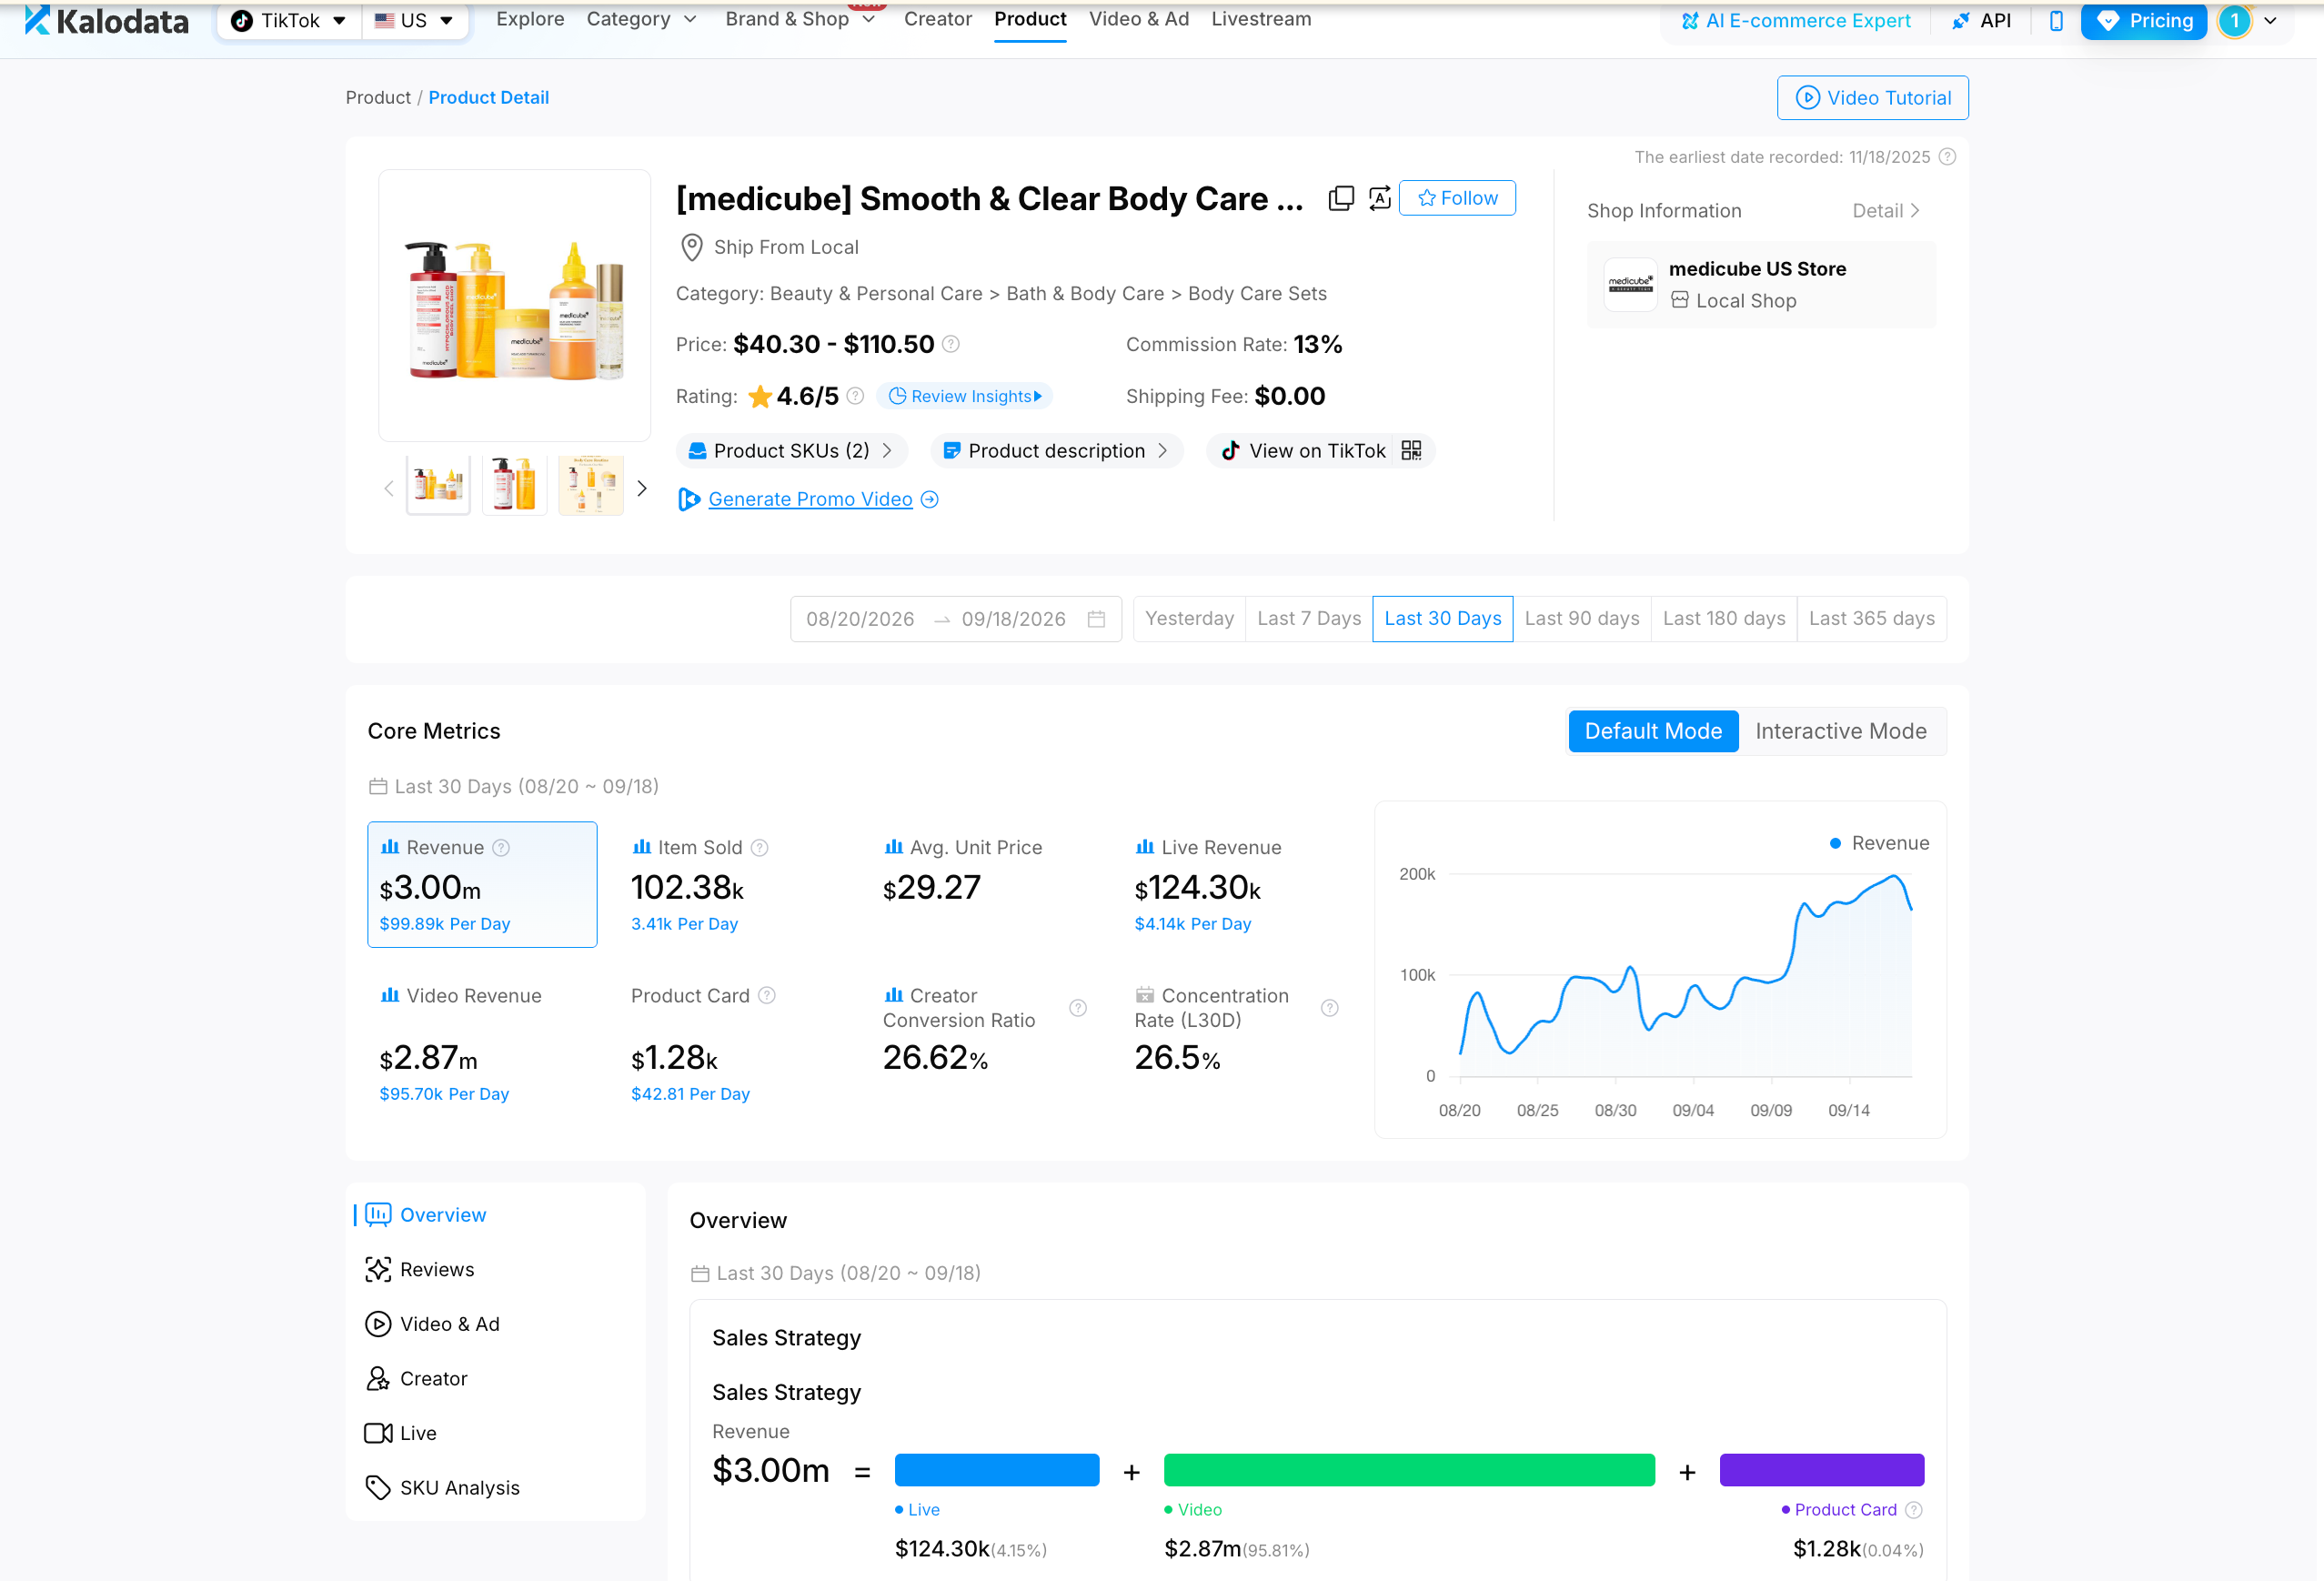Click the Kalodata logo
Viewport: 2324px width, 1581px height.
(106, 20)
